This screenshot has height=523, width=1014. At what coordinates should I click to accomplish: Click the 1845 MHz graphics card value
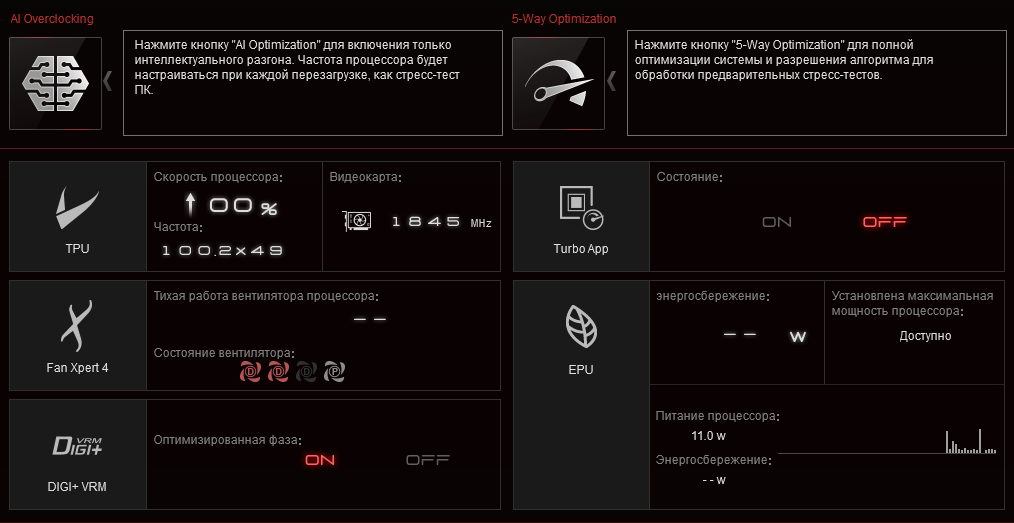coord(442,222)
